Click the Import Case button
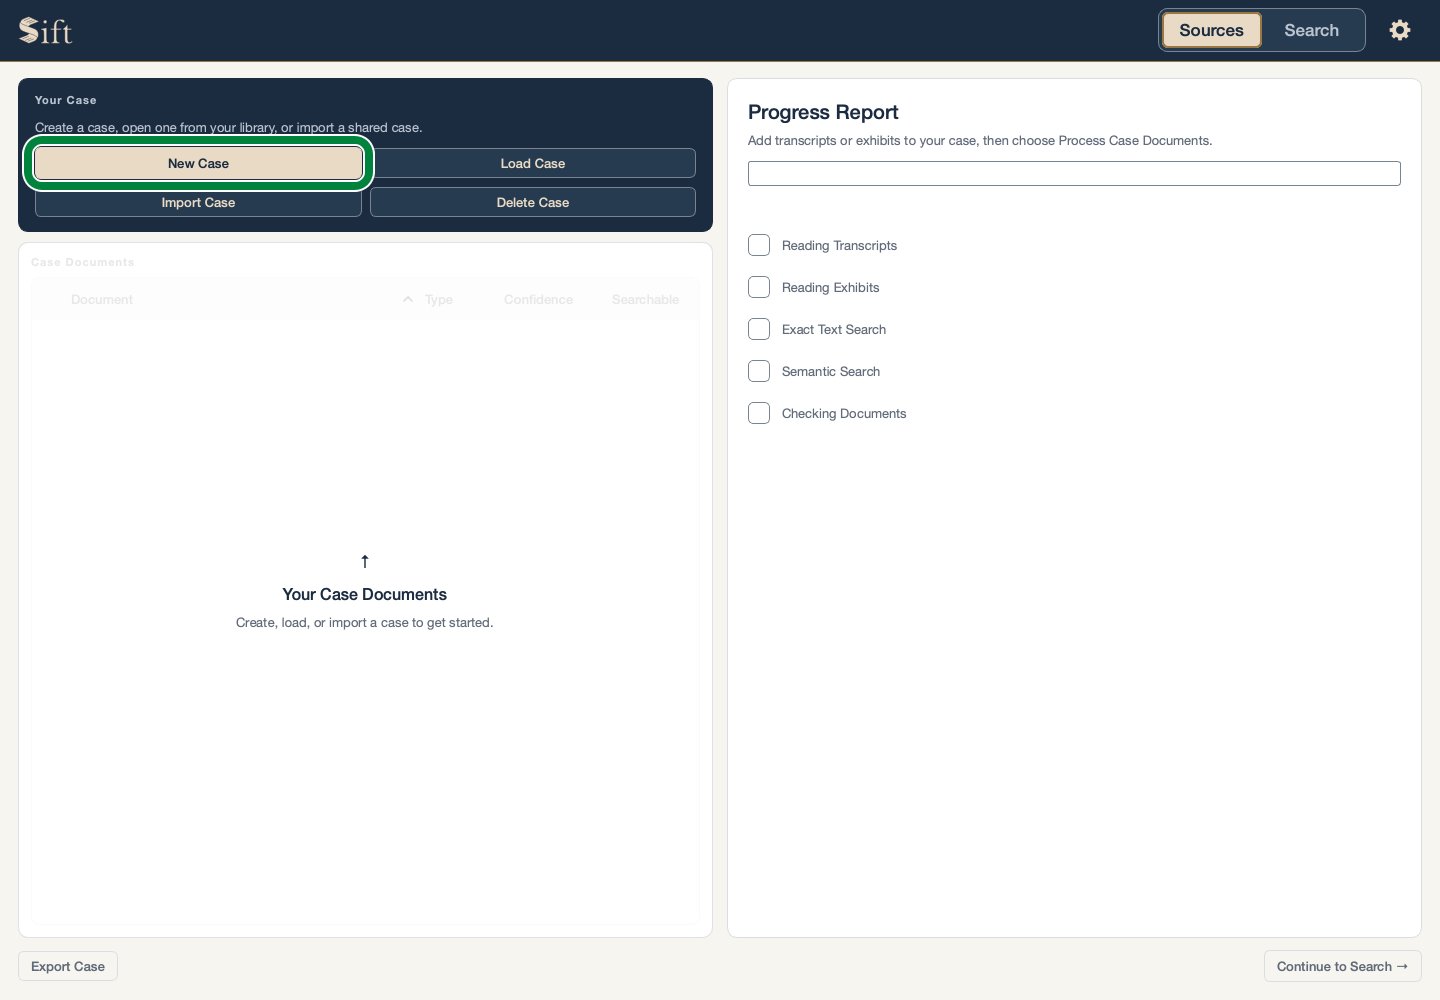This screenshot has height=1000, width=1440. pyautogui.click(x=198, y=202)
